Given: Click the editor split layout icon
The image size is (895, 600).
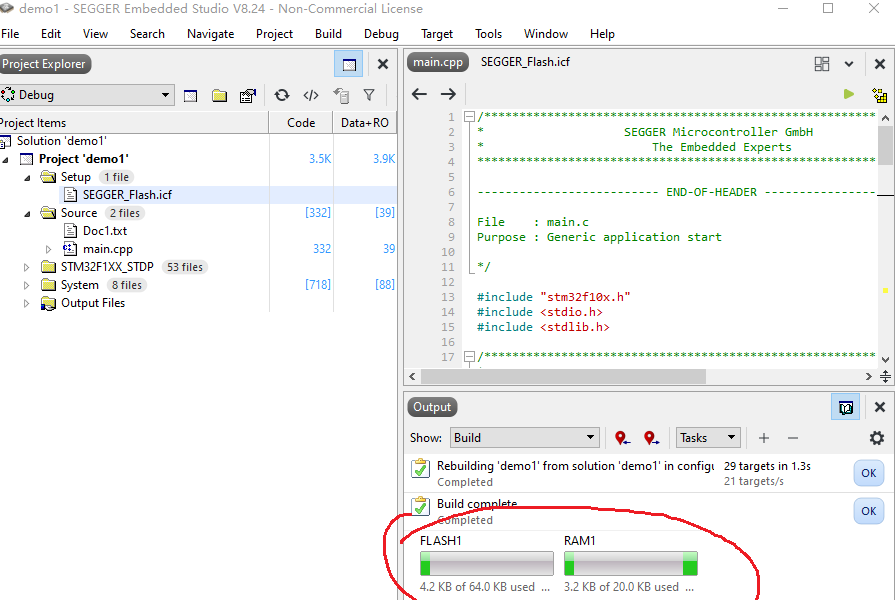Looking at the screenshot, I should 822,64.
